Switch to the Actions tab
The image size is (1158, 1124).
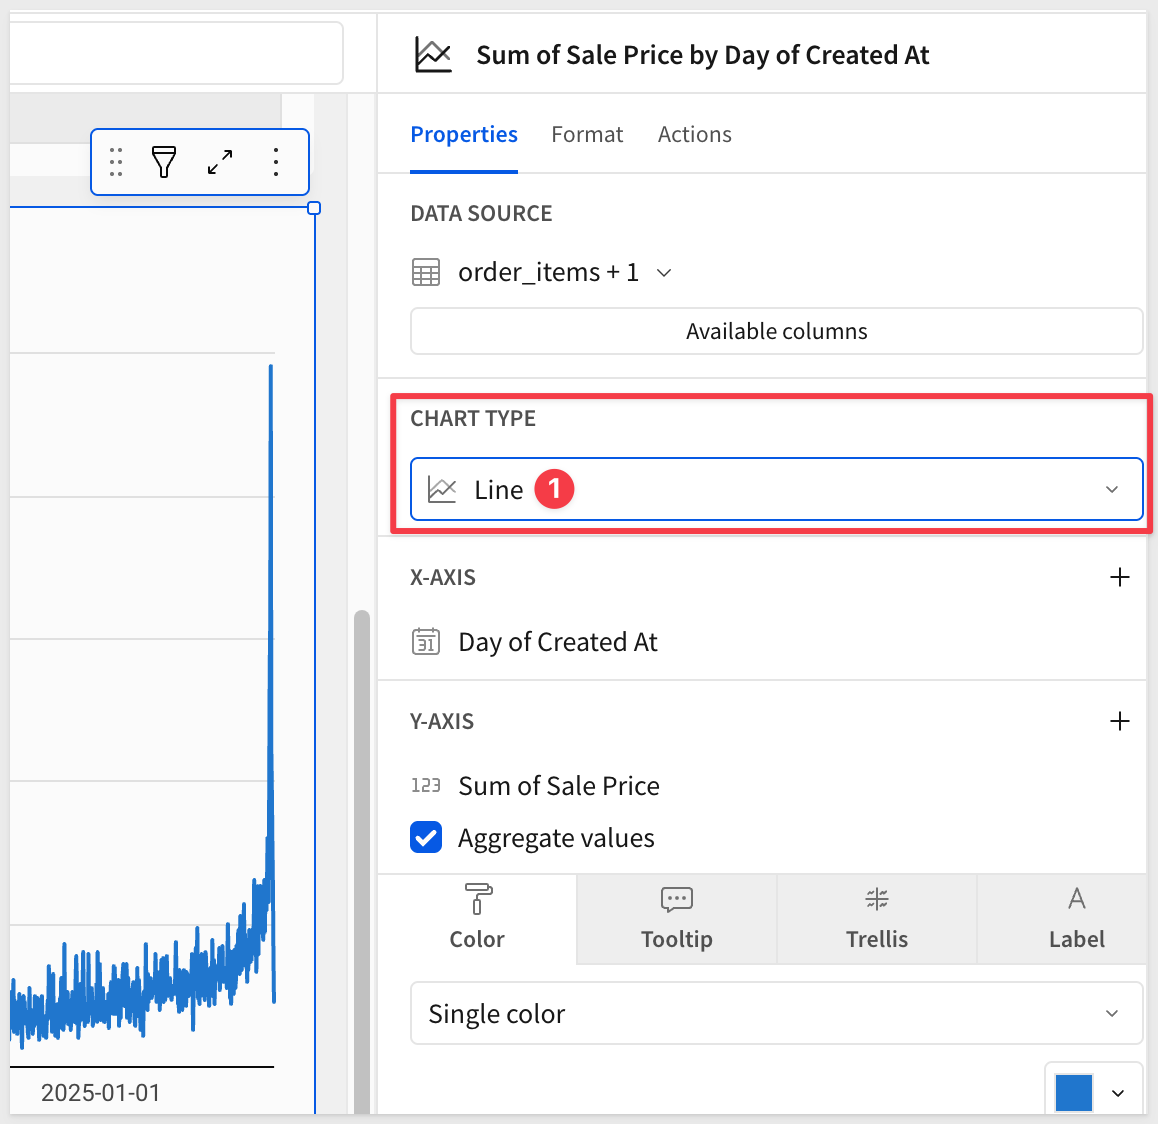[694, 135]
